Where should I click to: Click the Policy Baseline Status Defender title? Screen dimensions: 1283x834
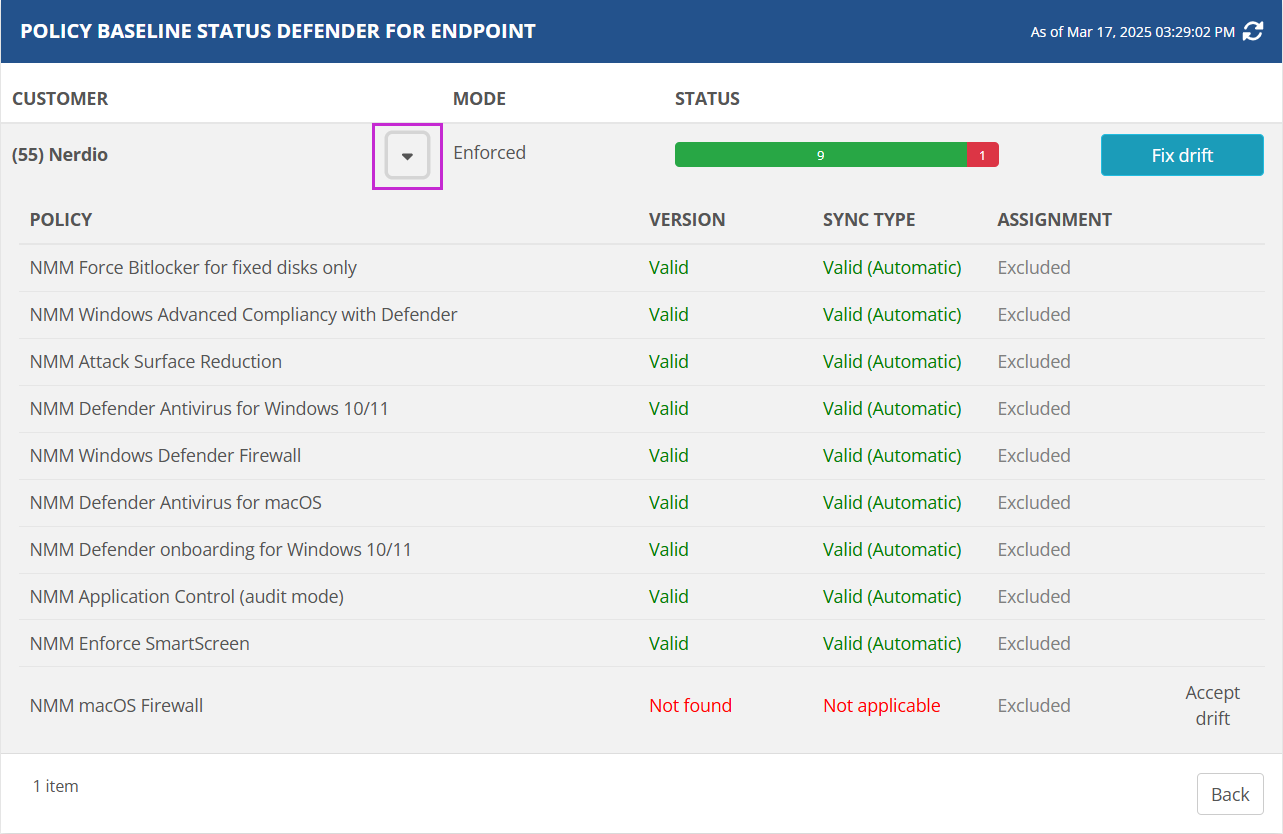coord(278,31)
